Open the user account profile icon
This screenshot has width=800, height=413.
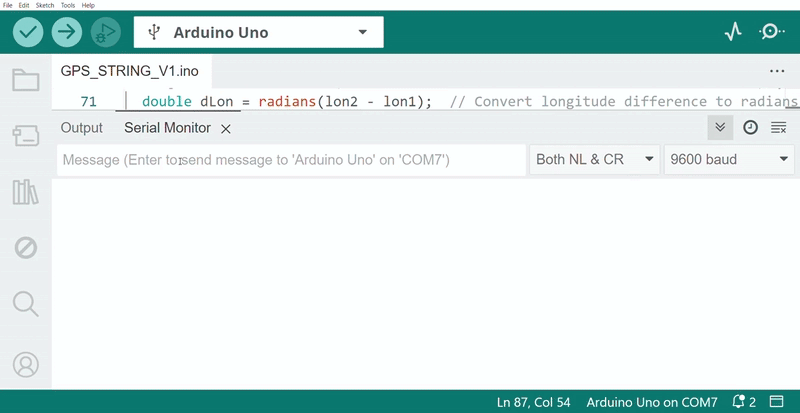tap(26, 365)
